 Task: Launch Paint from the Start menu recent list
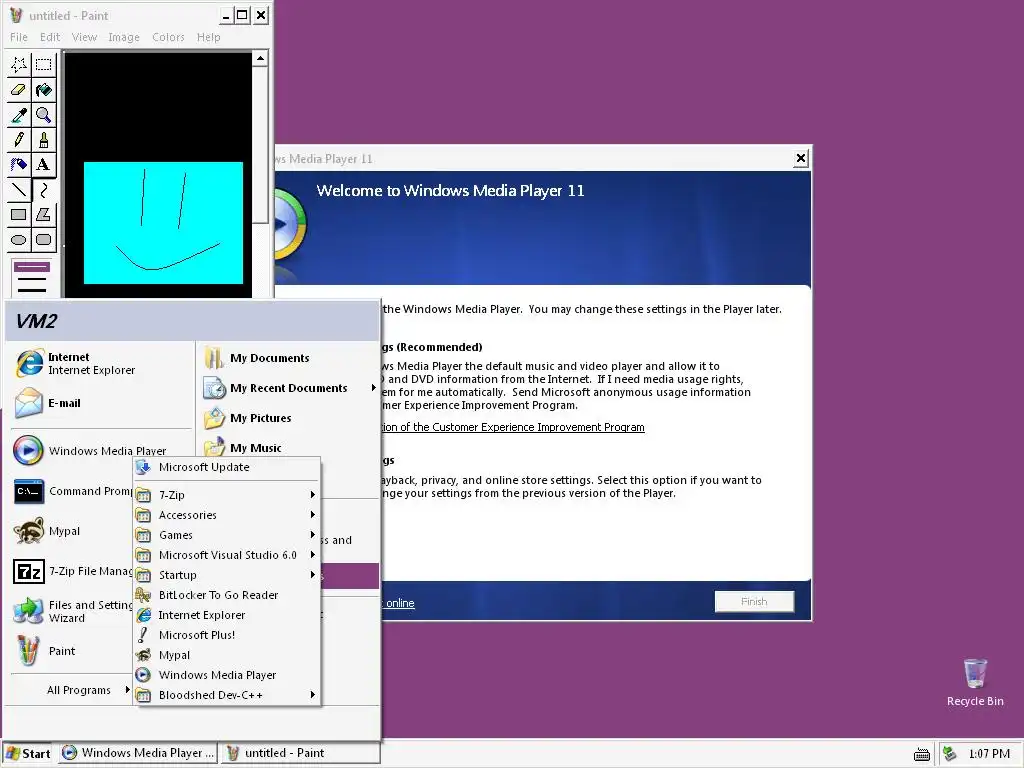click(x=72, y=651)
